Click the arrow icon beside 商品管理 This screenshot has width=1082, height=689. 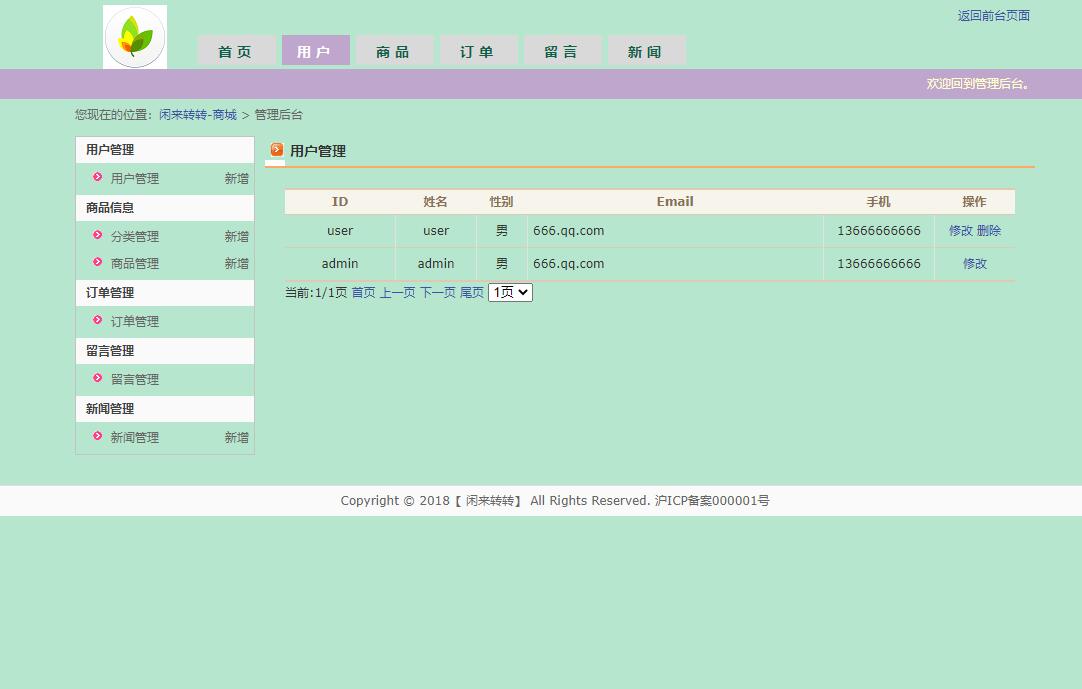pyautogui.click(x=97, y=263)
